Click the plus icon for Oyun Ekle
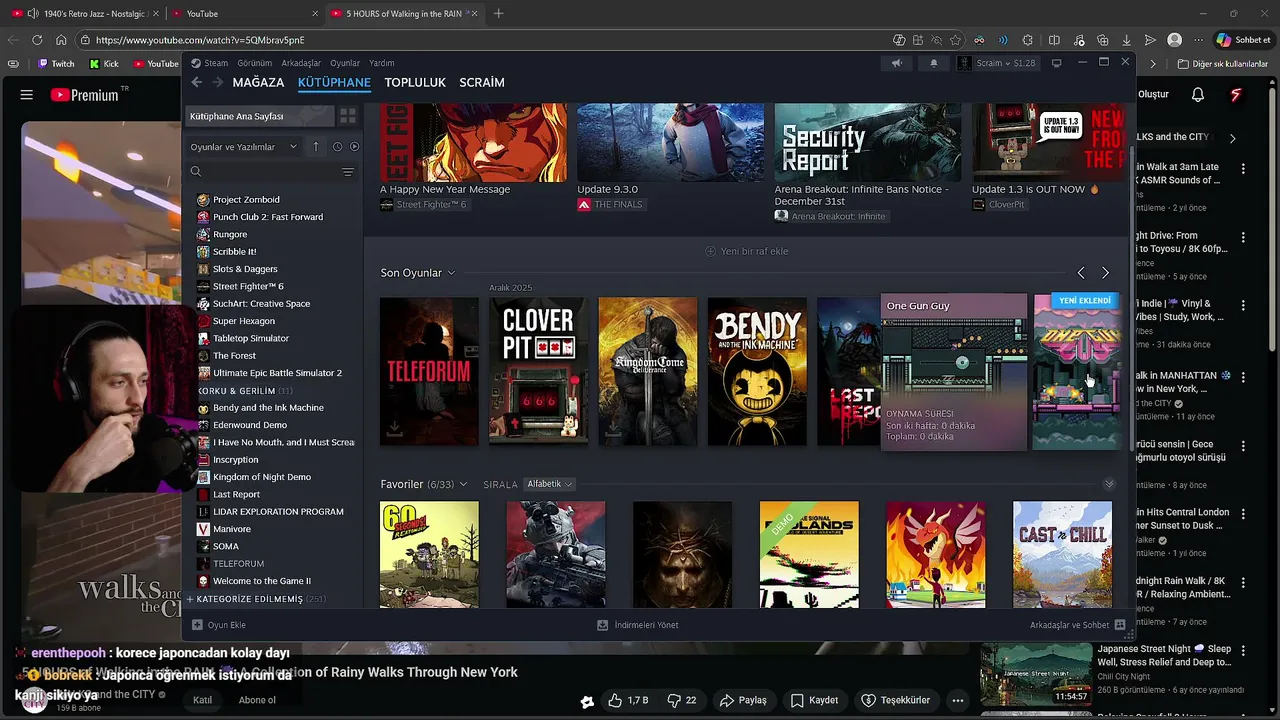Screen dimensions: 1280x720 197,625
